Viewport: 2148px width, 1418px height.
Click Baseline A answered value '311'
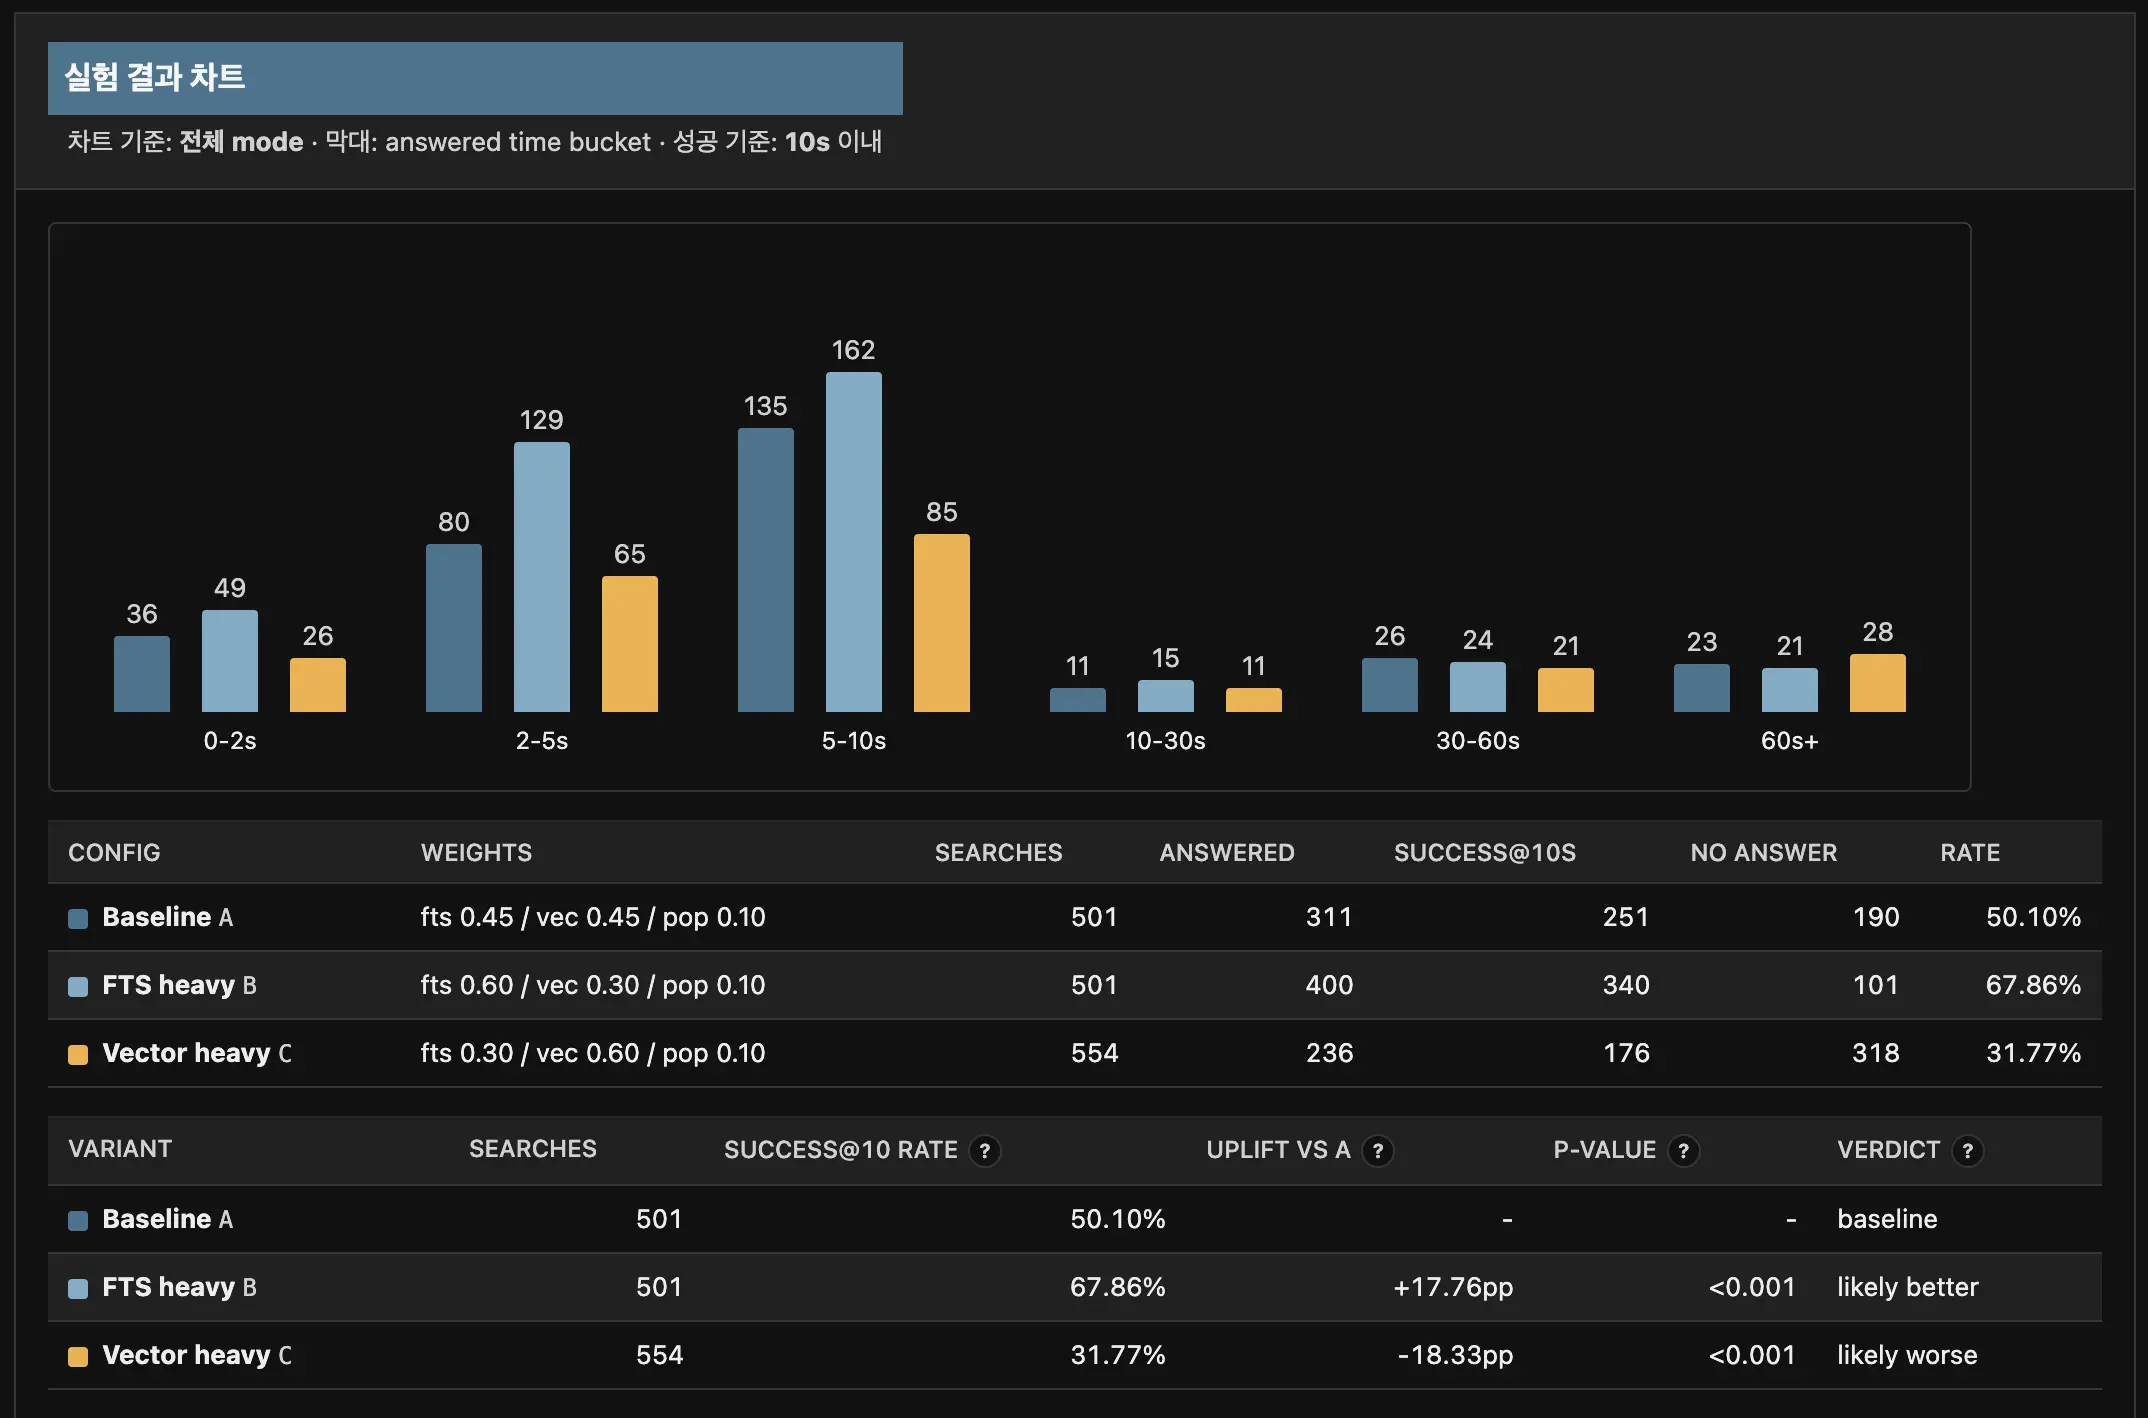(x=1329, y=917)
